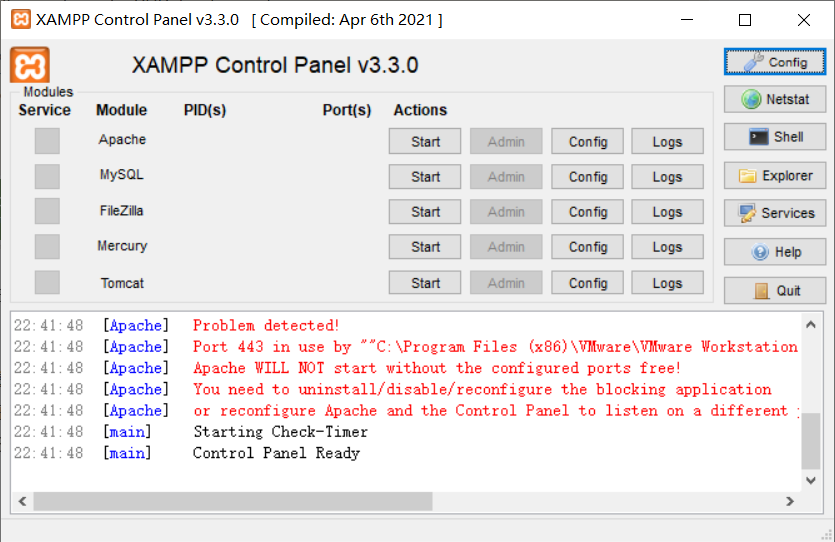Launch the Shell terminal button
This screenshot has width=835, height=542.
[x=775, y=137]
